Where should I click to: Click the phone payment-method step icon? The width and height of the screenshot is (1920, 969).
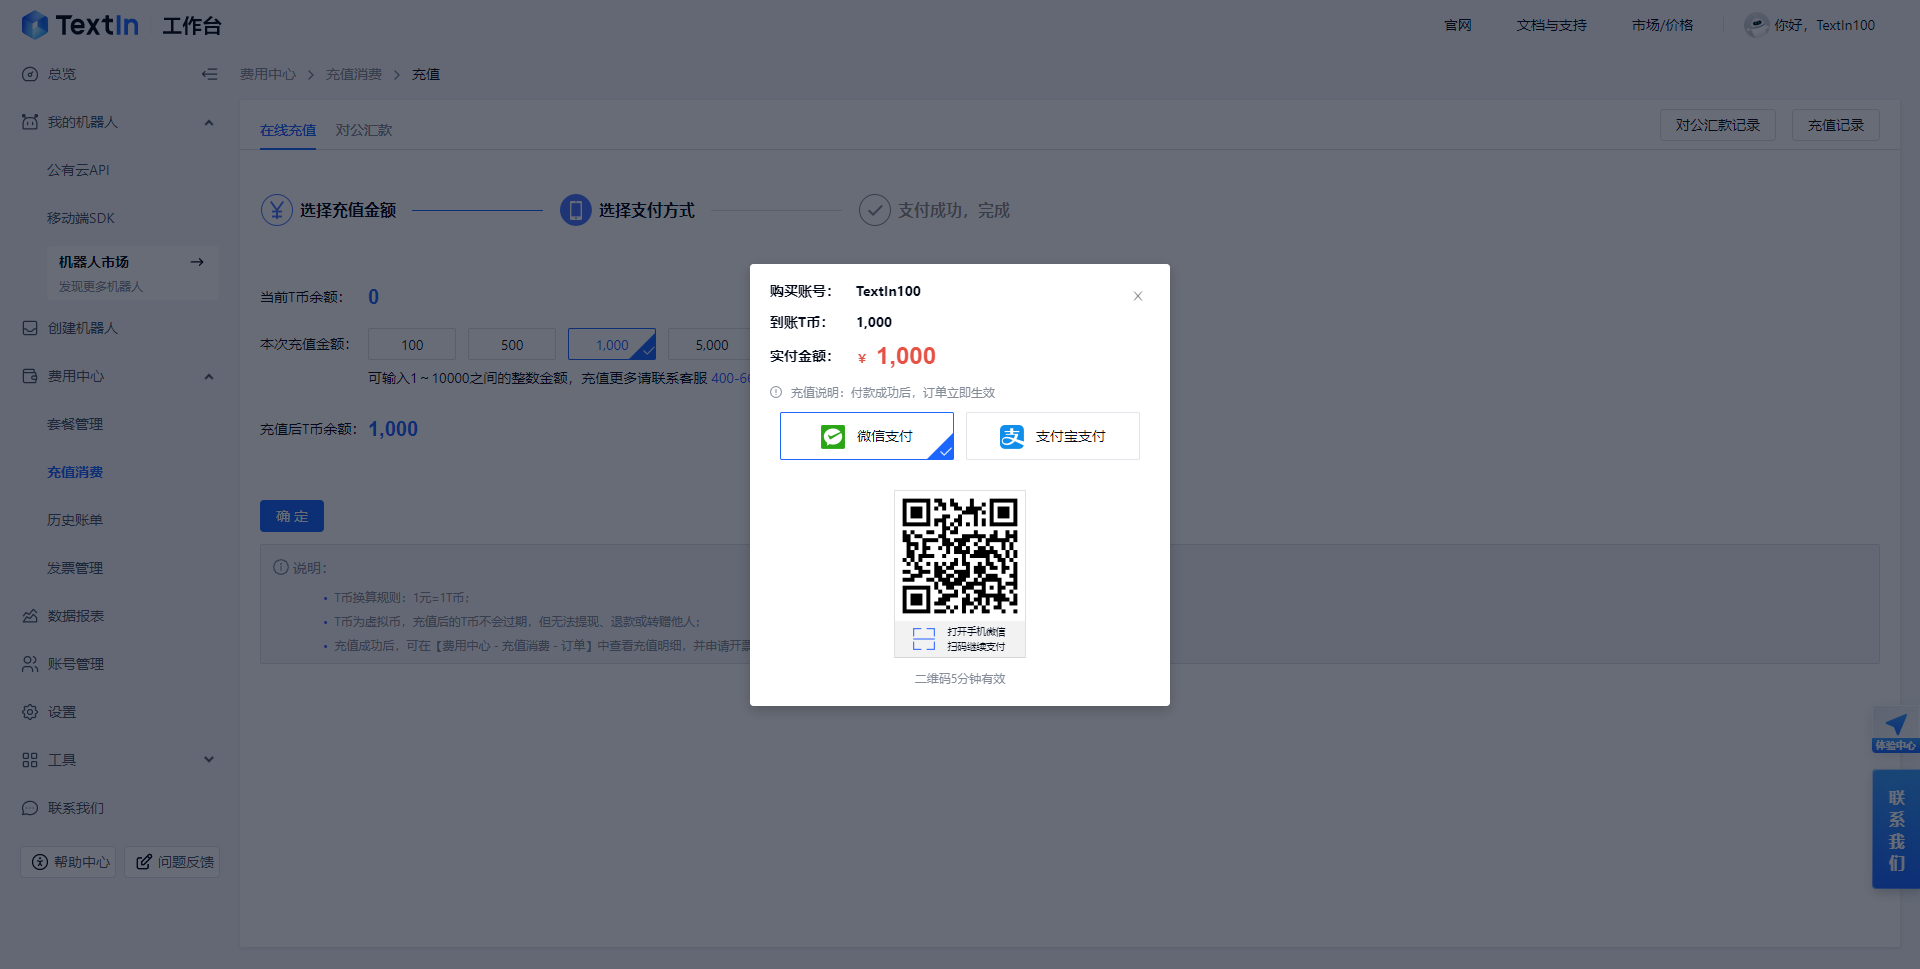[576, 210]
